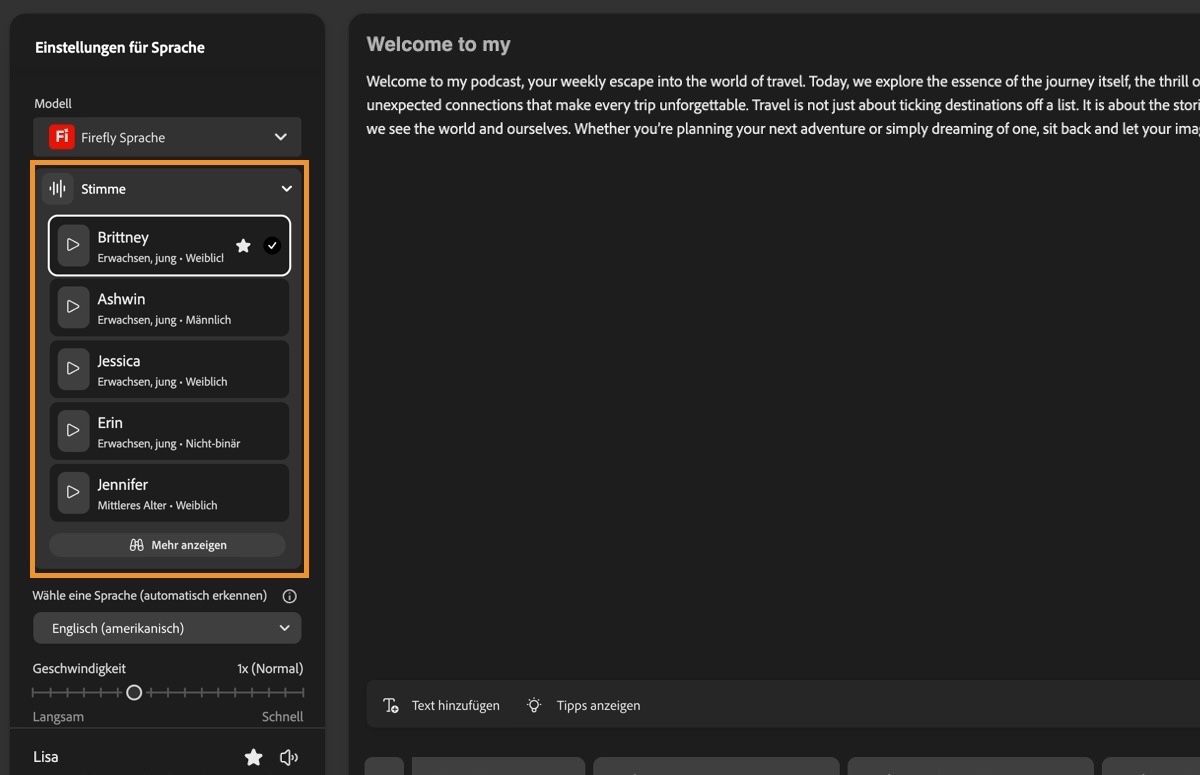Collapse the Stimme voice list

pos(287,188)
